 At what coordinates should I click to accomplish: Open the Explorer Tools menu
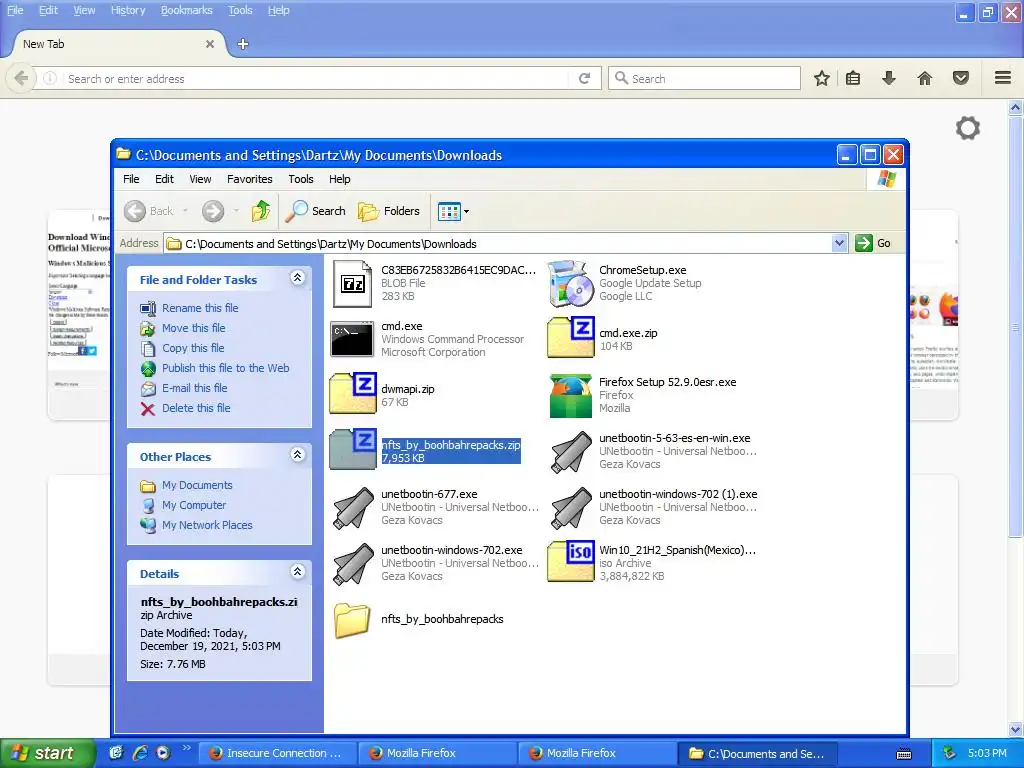point(301,179)
